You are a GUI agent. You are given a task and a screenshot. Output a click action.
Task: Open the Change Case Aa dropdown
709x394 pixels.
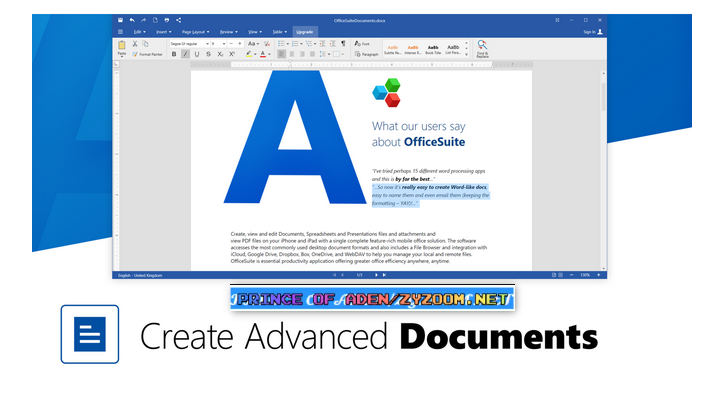coord(253,44)
